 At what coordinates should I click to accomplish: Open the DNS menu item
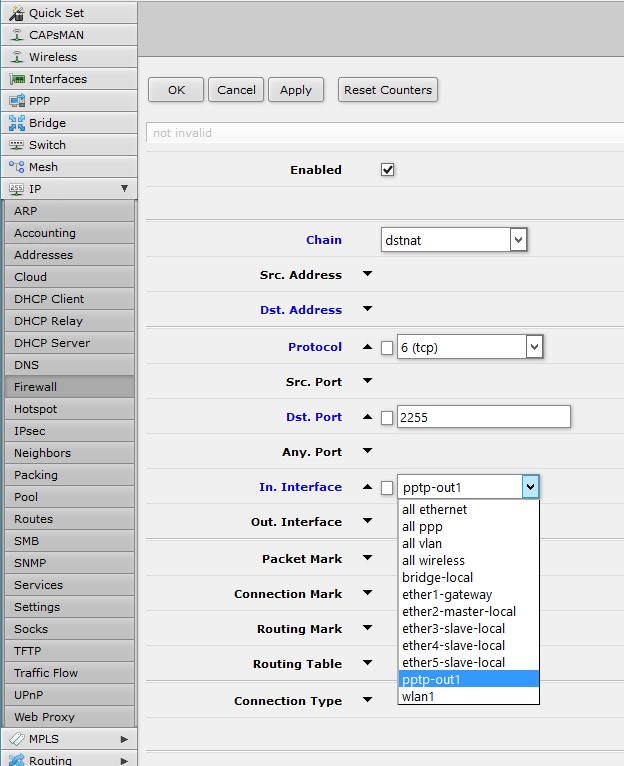coord(69,365)
